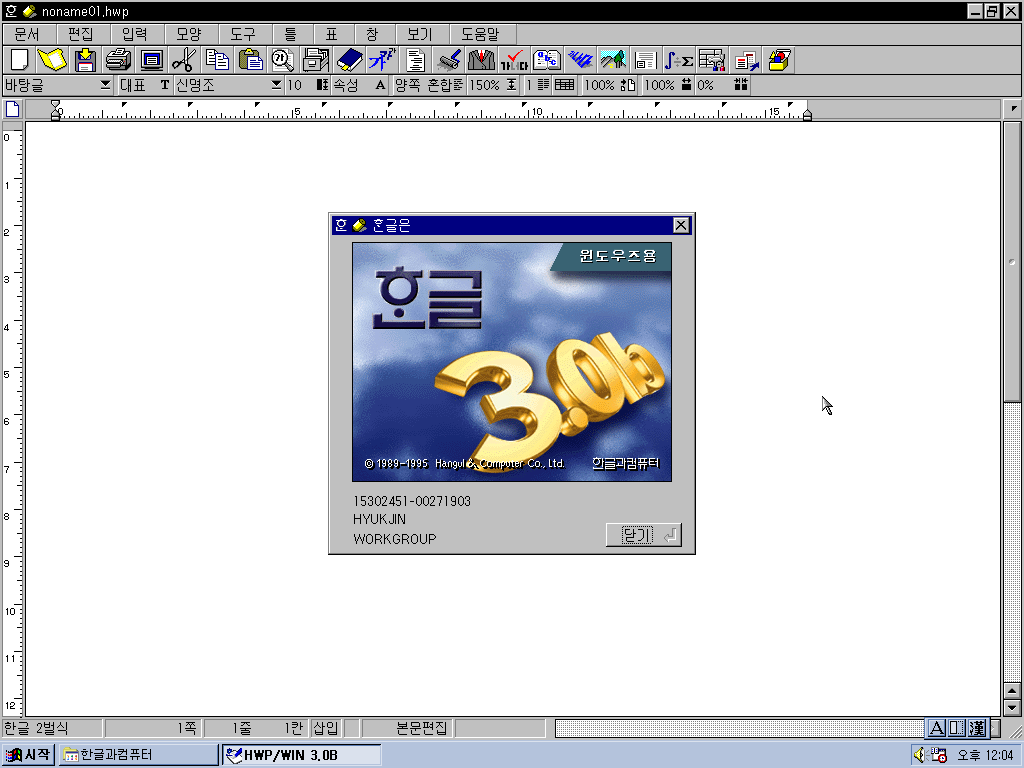Toggle the 漢 Hanja input button
The image size is (1024, 768).
[977, 728]
